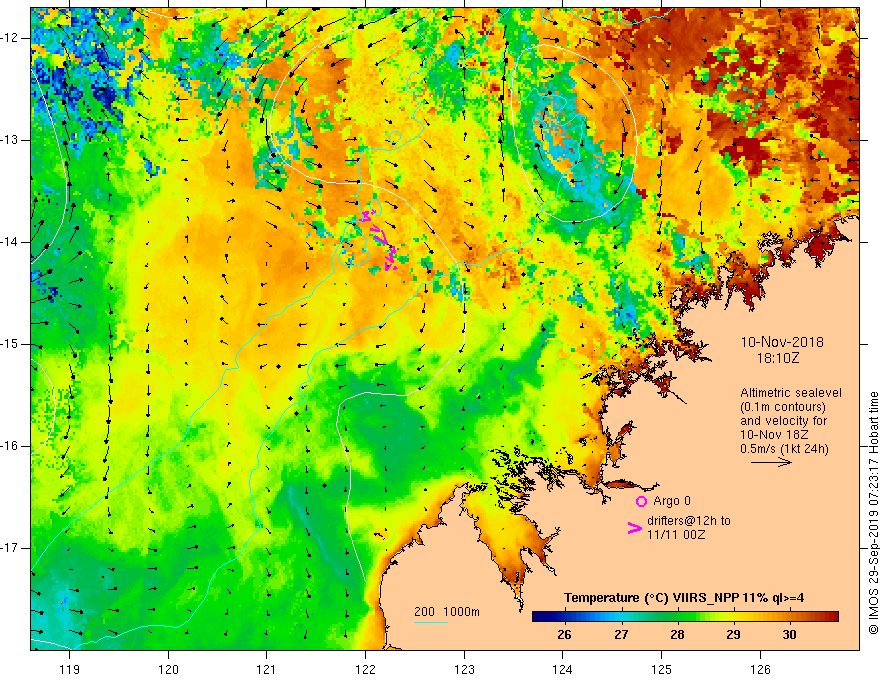Image resolution: width=880 pixels, height=680 pixels.
Task: Click the longitude axis label 123
Action: tap(464, 669)
